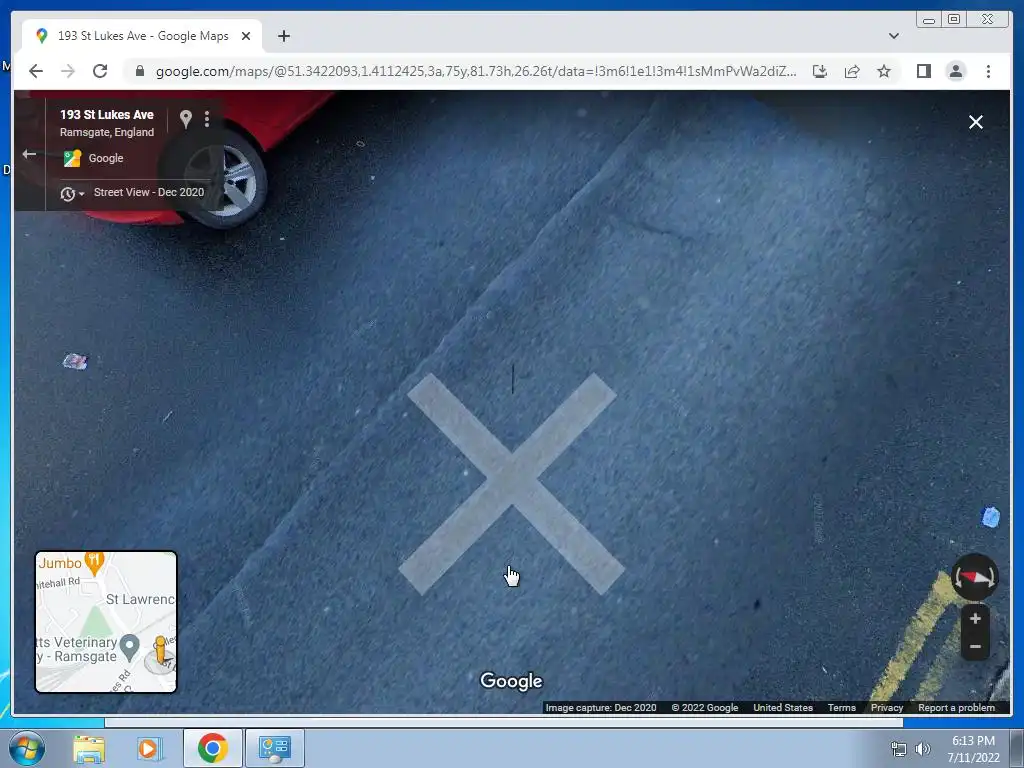This screenshot has width=1024, height=768.
Task: Click the Chrome taskbar icon
Action: (212, 748)
